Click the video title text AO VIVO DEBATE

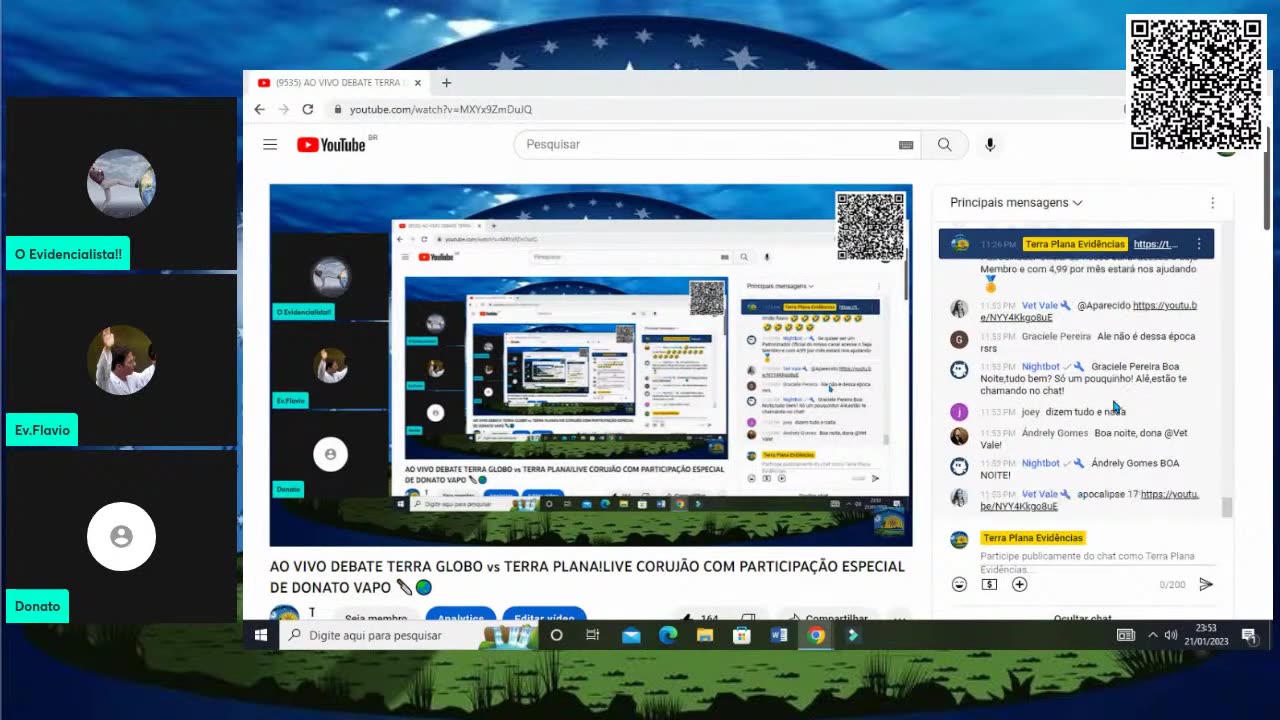point(587,577)
